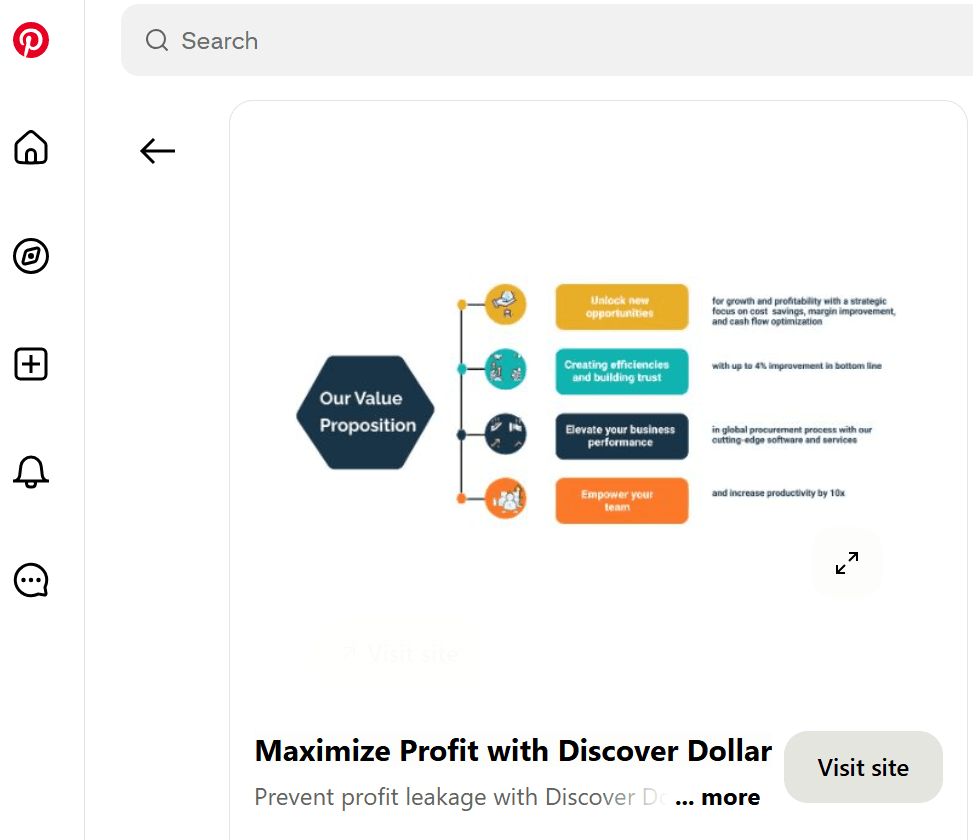Click the Visit site button
Viewport: 973px width, 840px height.
click(862, 767)
